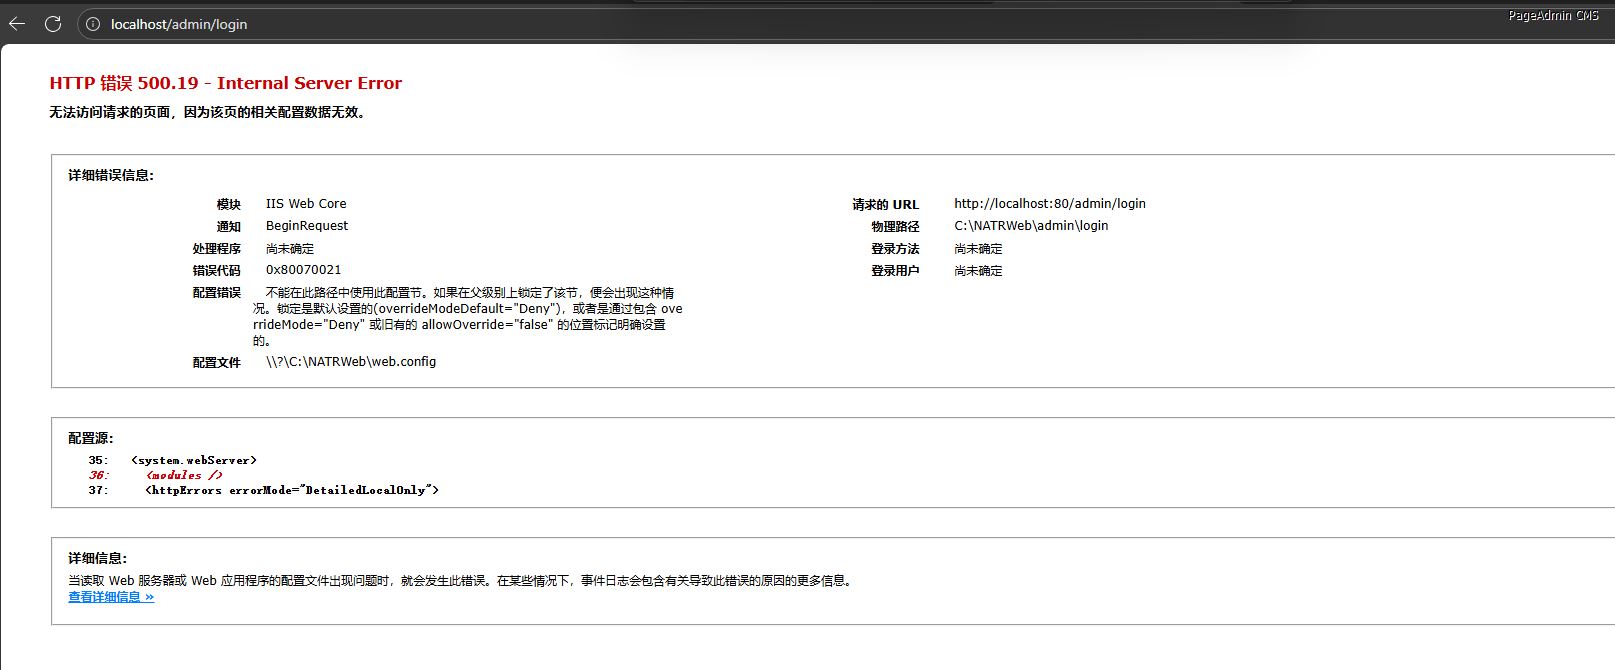The image size is (1615, 670).
Task: Click the 详细信息 section heading
Action: 98,558
